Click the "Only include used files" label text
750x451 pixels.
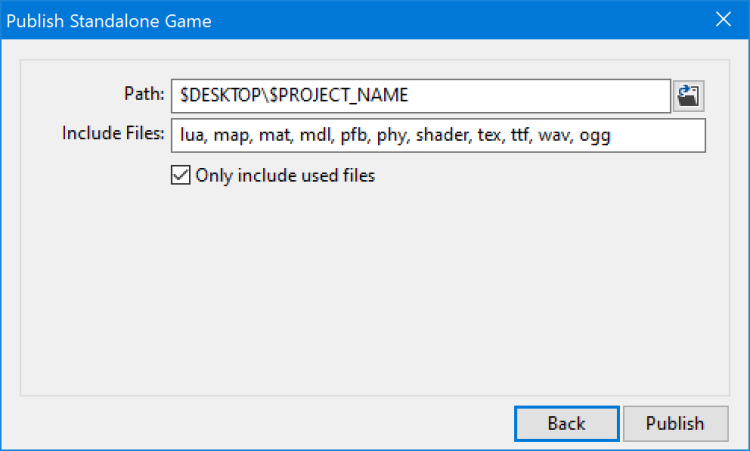point(285,176)
